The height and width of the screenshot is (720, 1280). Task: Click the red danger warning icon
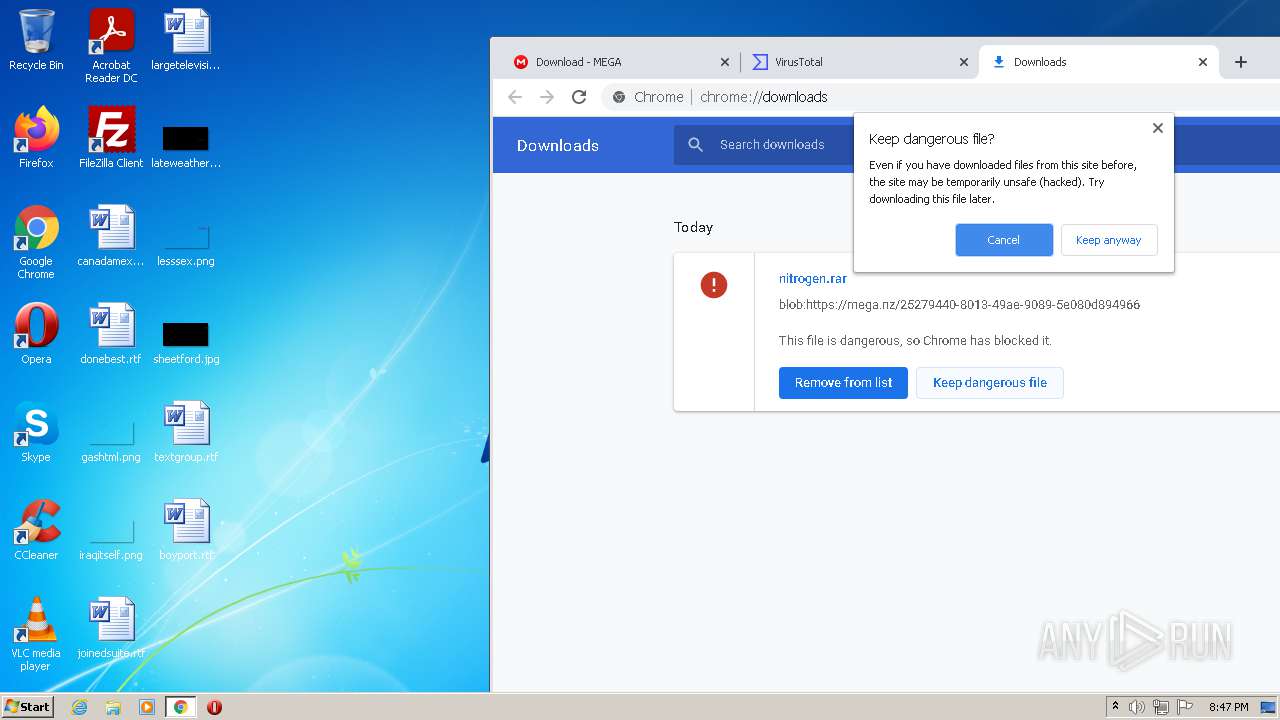714,285
